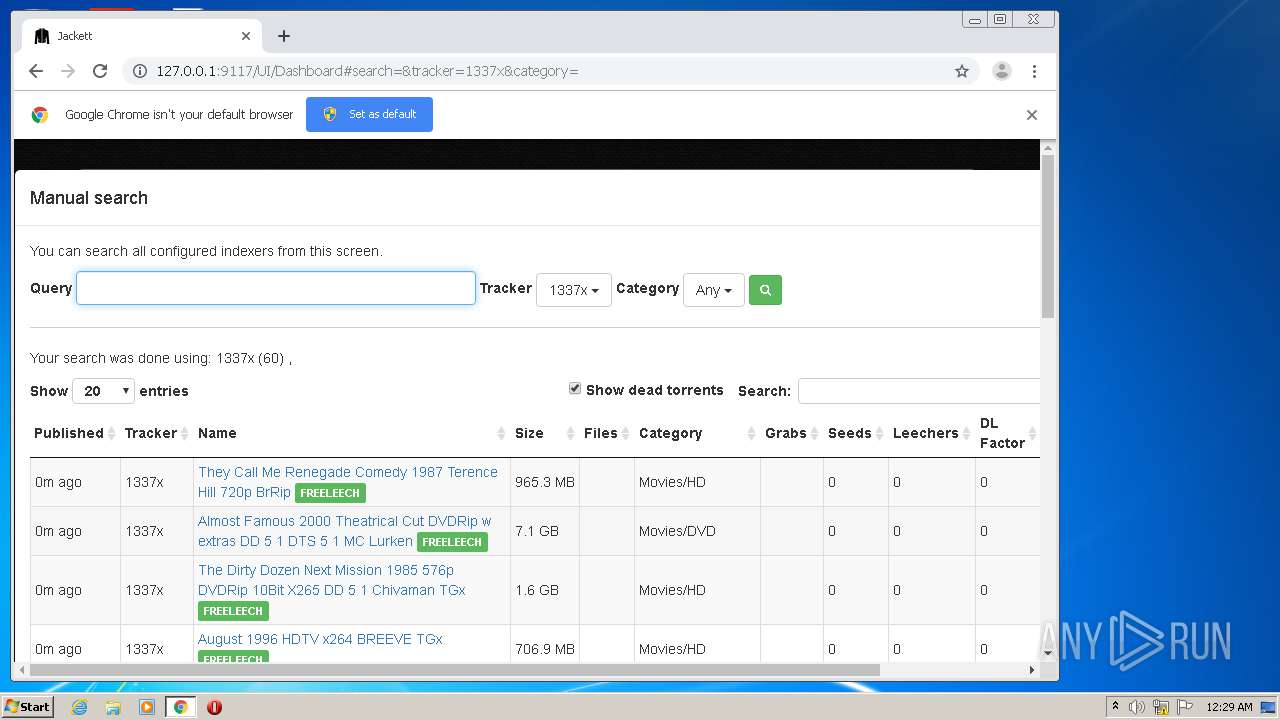
Task: Open August 1996 HDTV torrent link
Action: [320, 639]
